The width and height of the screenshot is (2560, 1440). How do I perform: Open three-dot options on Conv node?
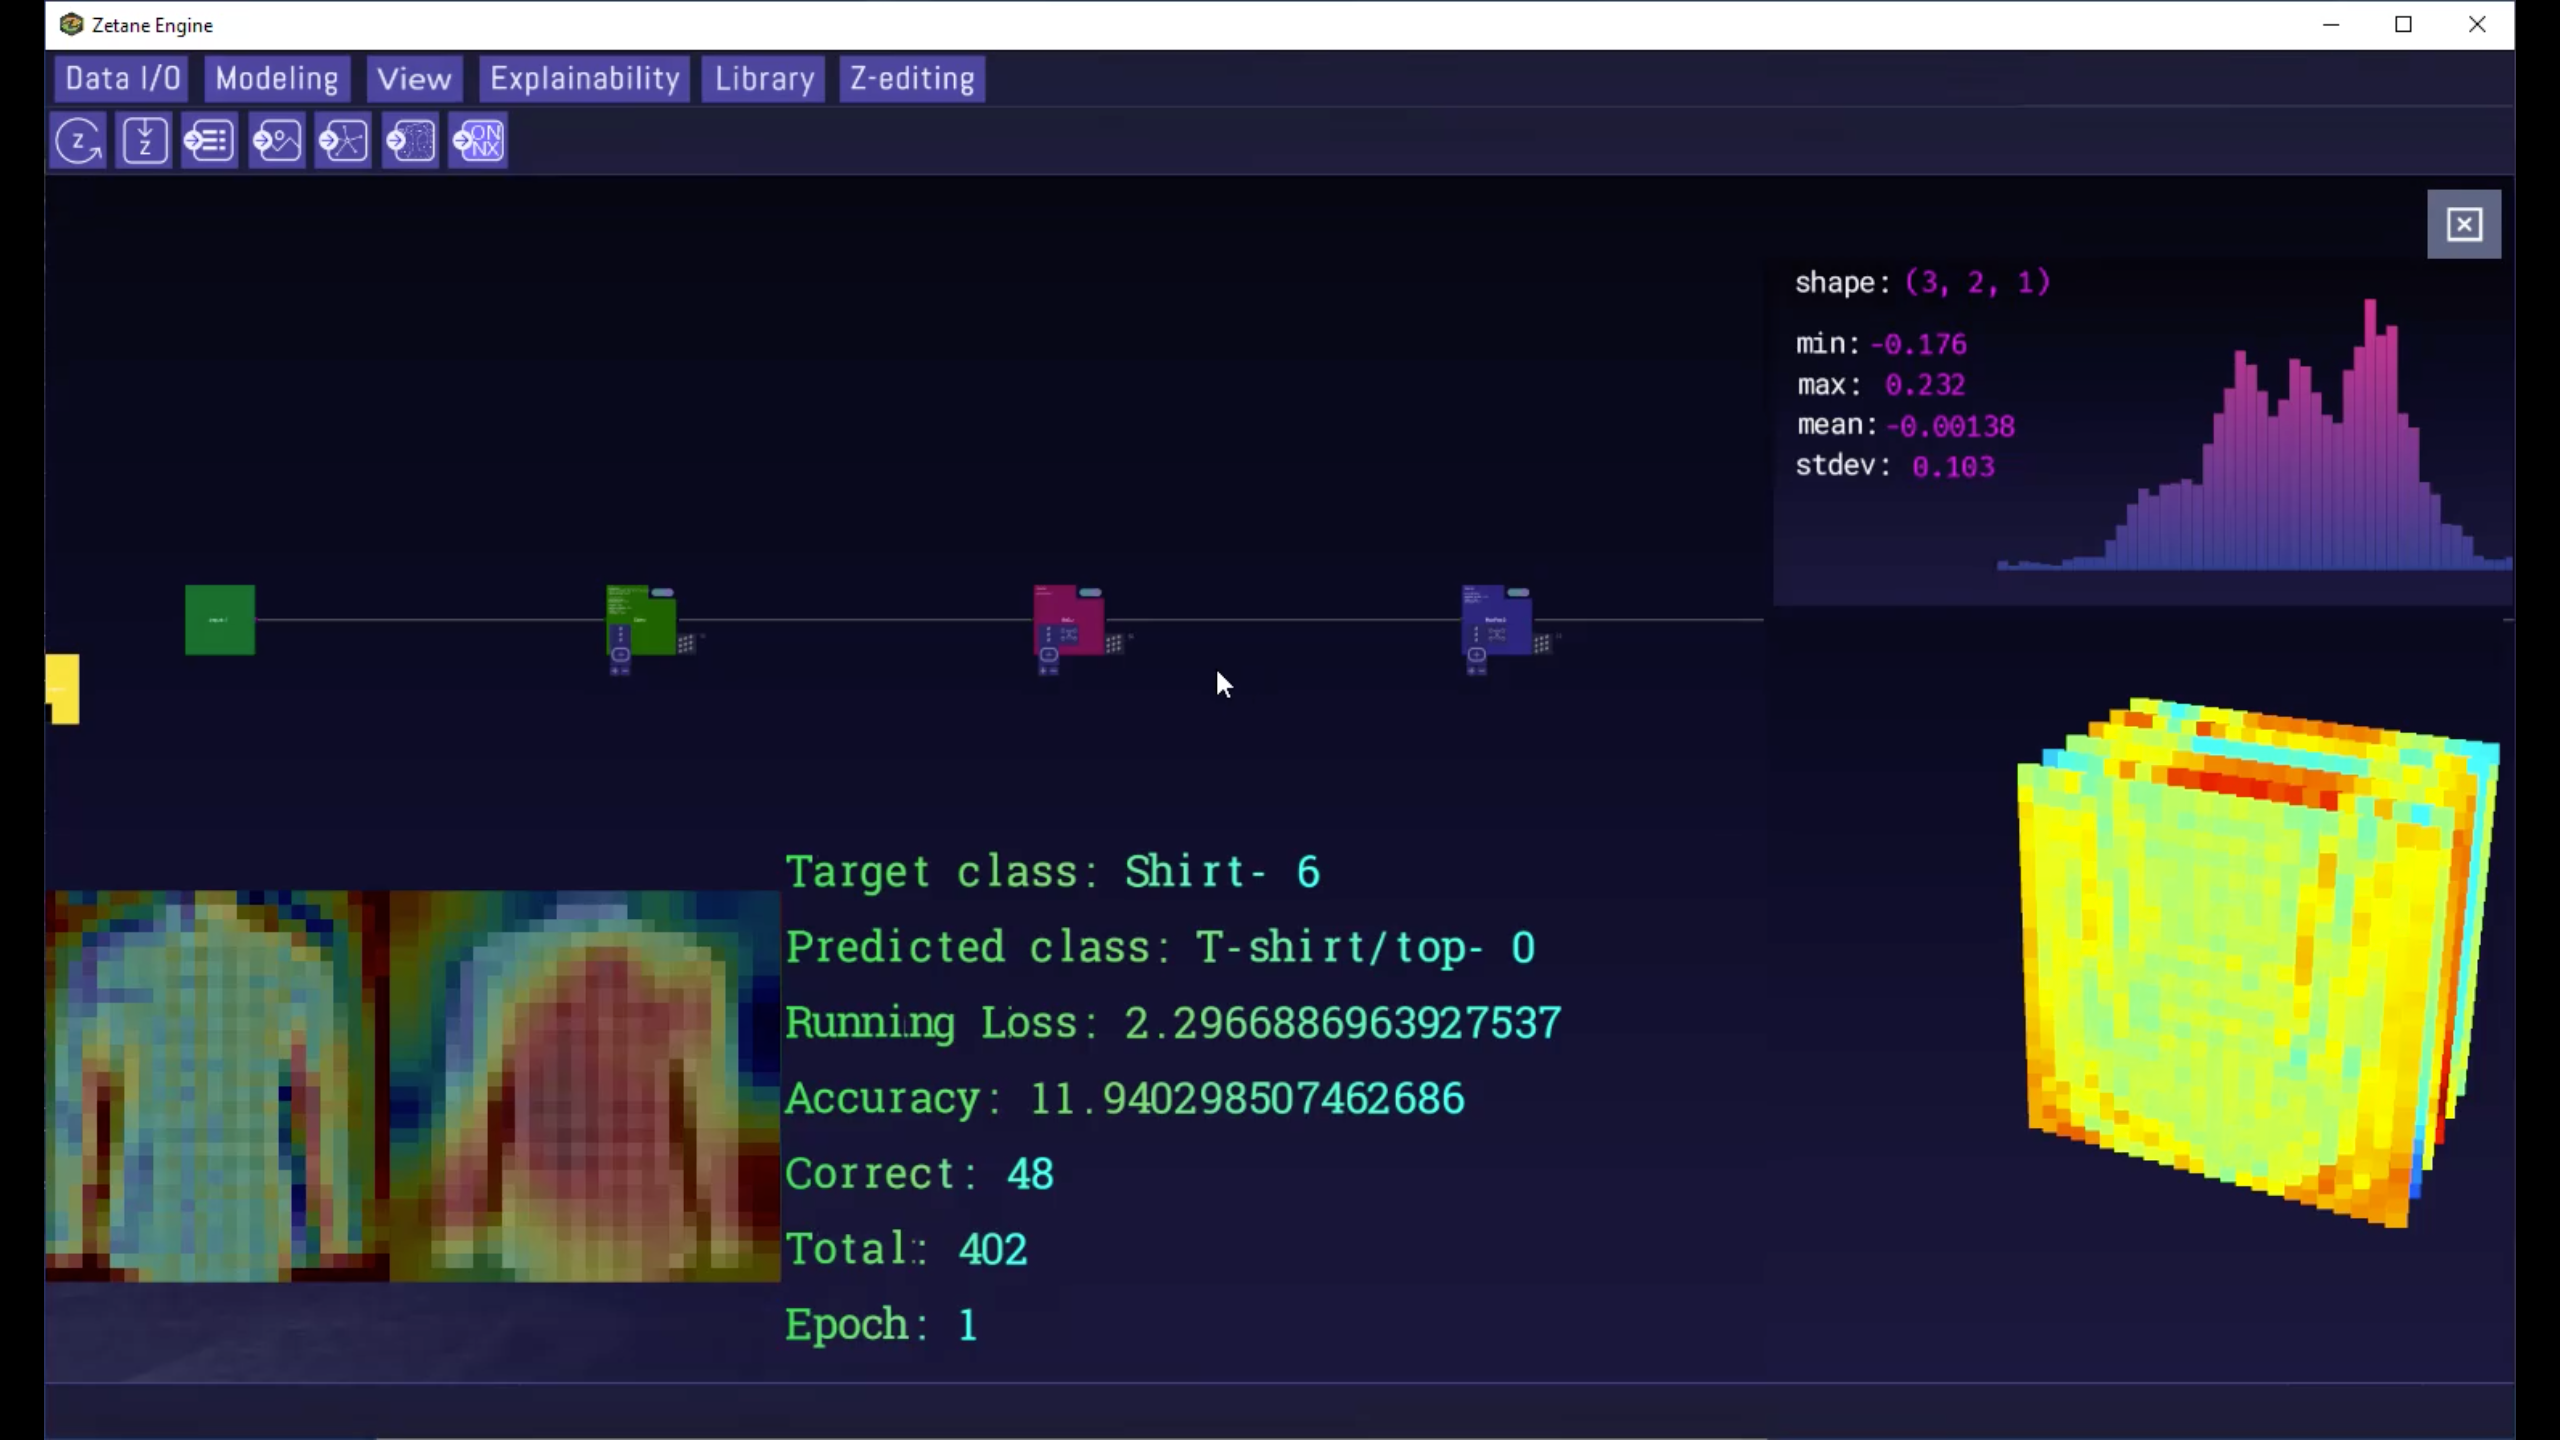pyautogui.click(x=620, y=635)
